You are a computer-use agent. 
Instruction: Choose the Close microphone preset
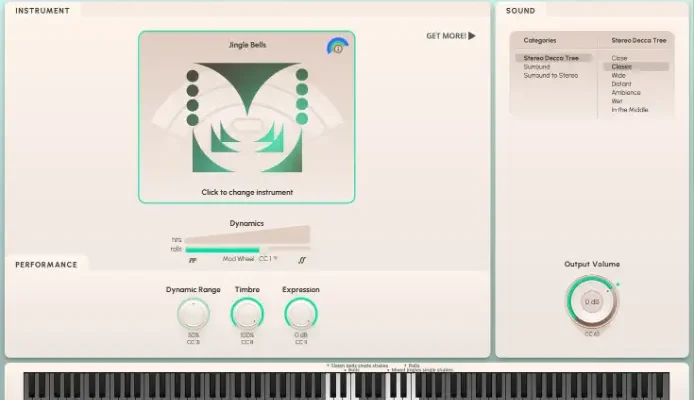click(x=620, y=58)
